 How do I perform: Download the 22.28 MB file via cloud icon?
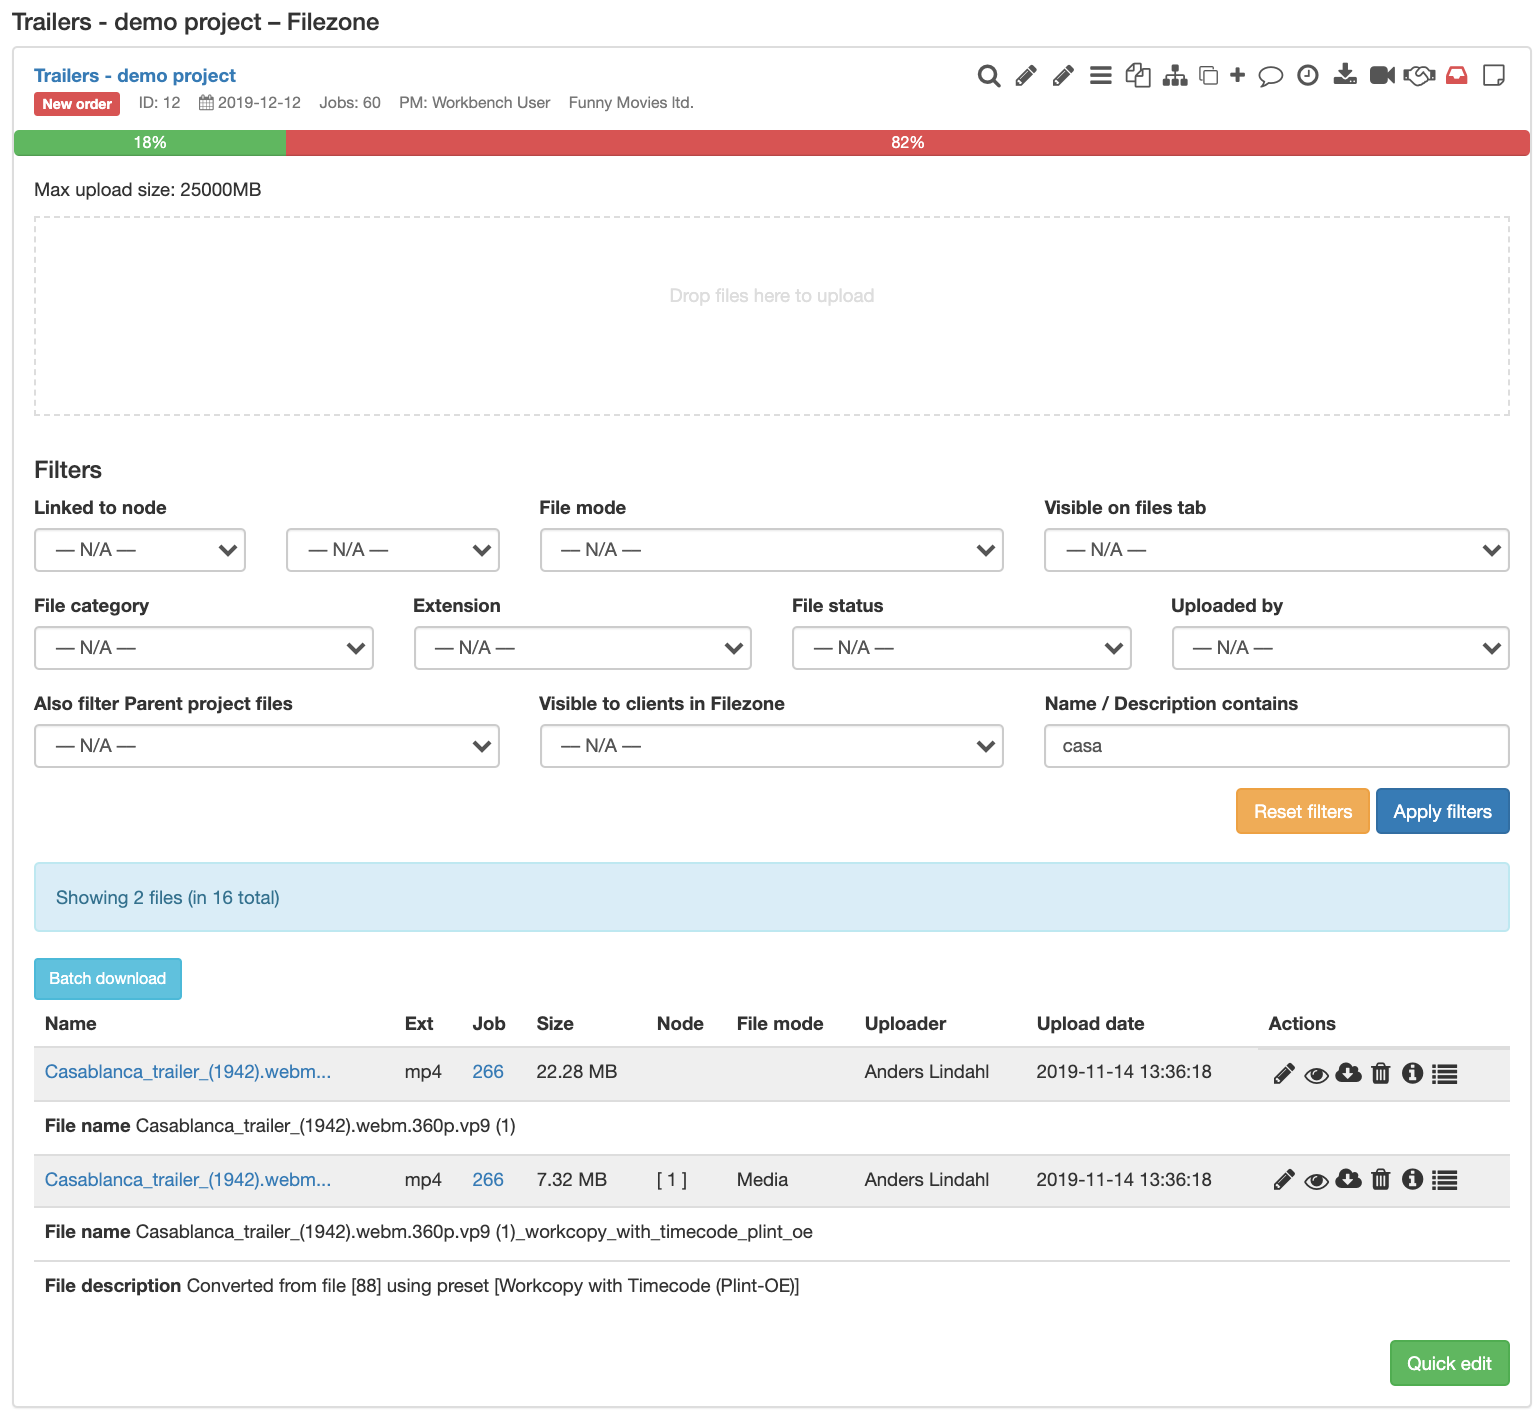coord(1348,1074)
